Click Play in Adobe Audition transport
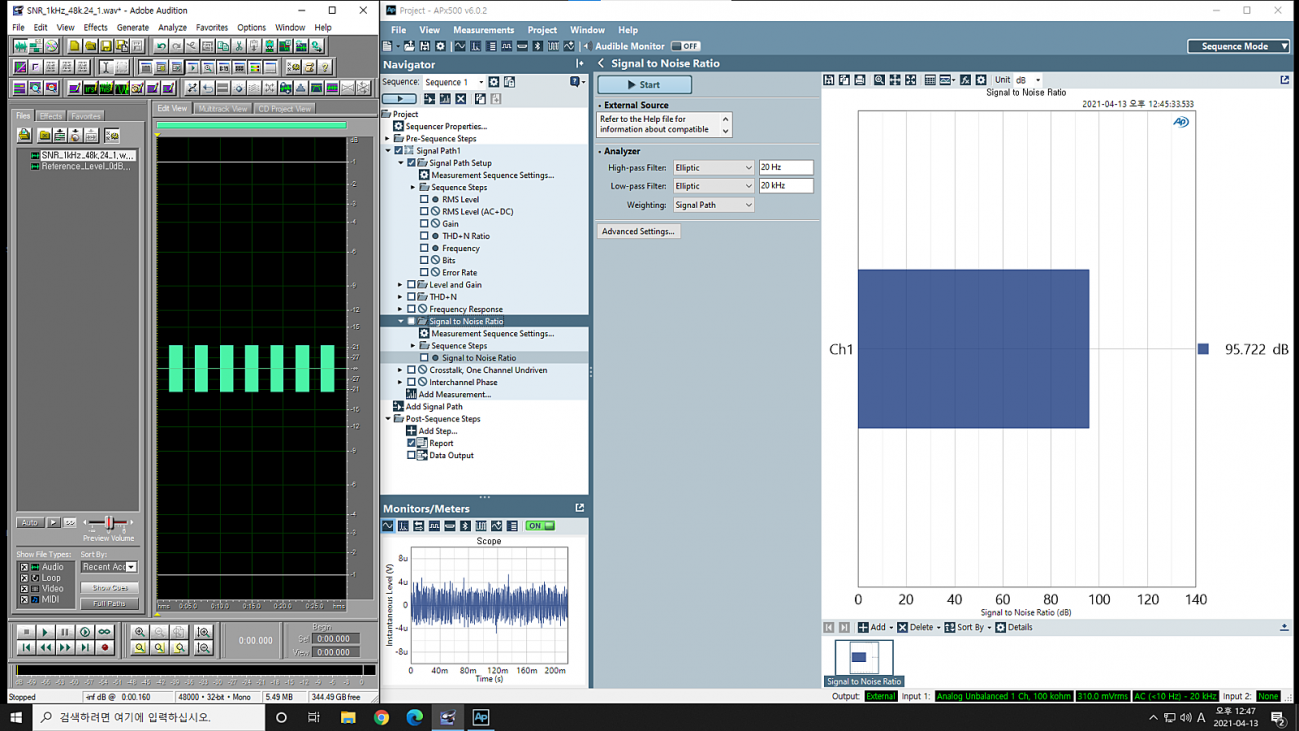The height and width of the screenshot is (731, 1299). 45,632
